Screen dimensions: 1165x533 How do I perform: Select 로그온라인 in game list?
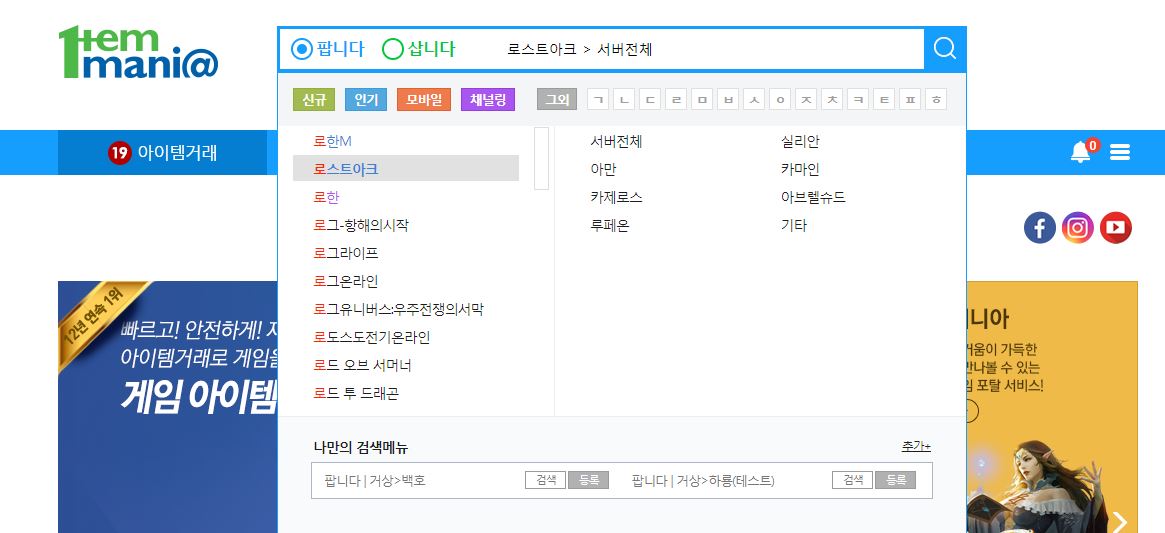pyautogui.click(x=346, y=282)
